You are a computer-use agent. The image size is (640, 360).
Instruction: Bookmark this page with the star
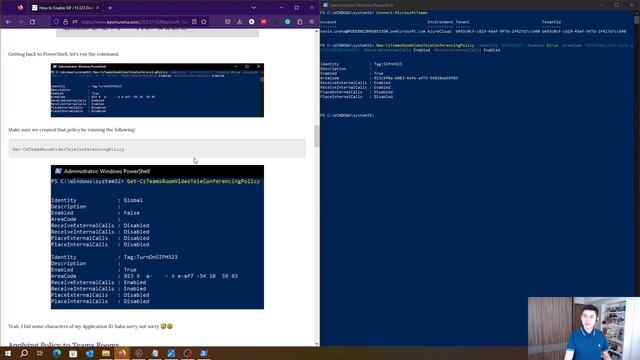pos(204,22)
